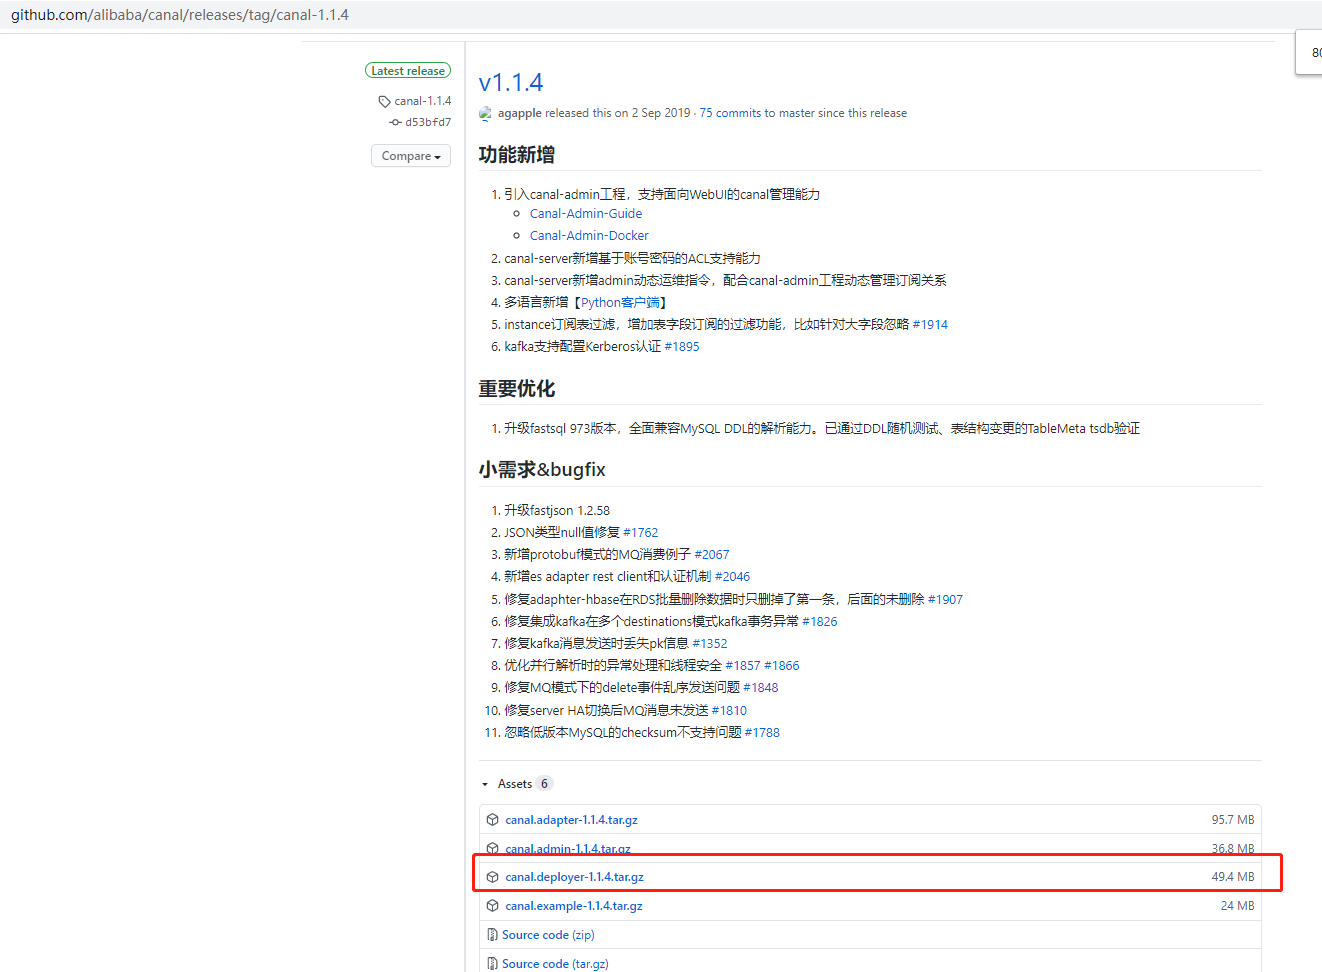Open issue #1914
The width and height of the screenshot is (1322, 972).
(930, 325)
